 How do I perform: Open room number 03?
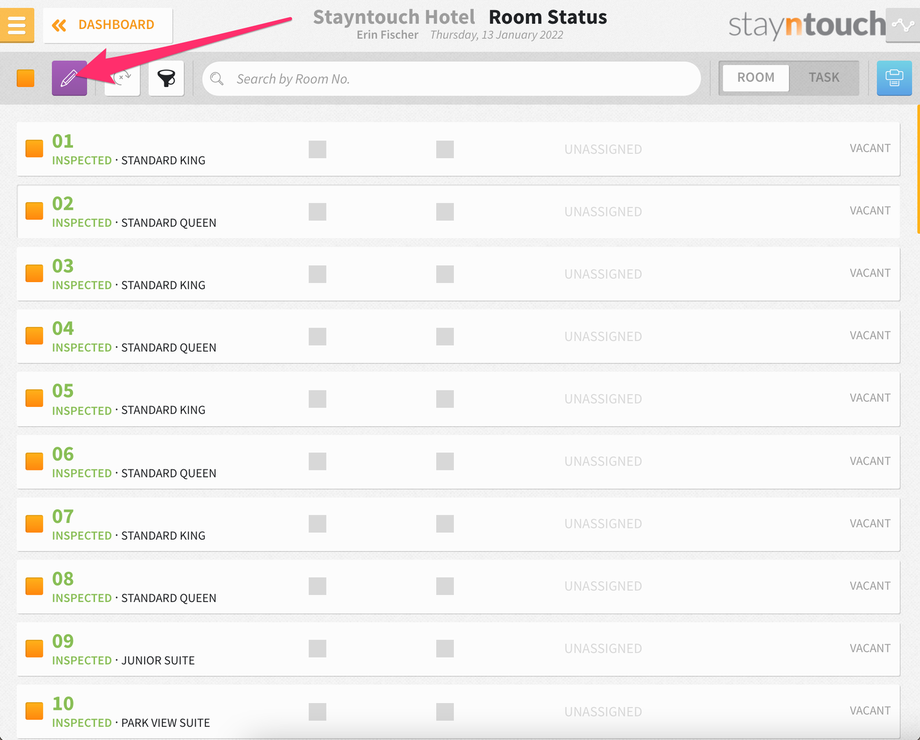63,266
